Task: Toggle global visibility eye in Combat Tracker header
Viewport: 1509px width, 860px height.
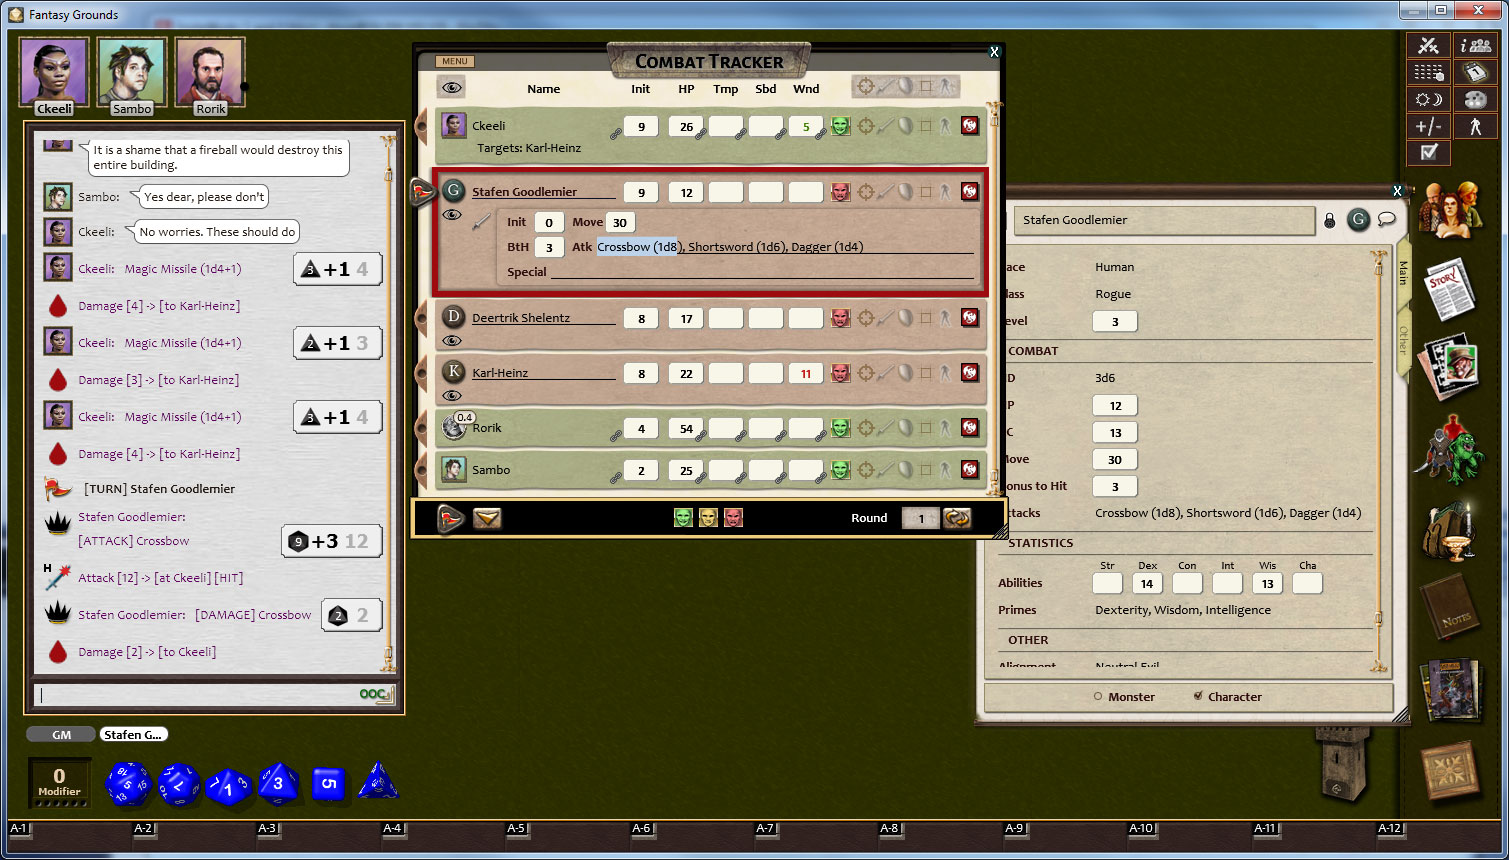Action: (x=452, y=88)
